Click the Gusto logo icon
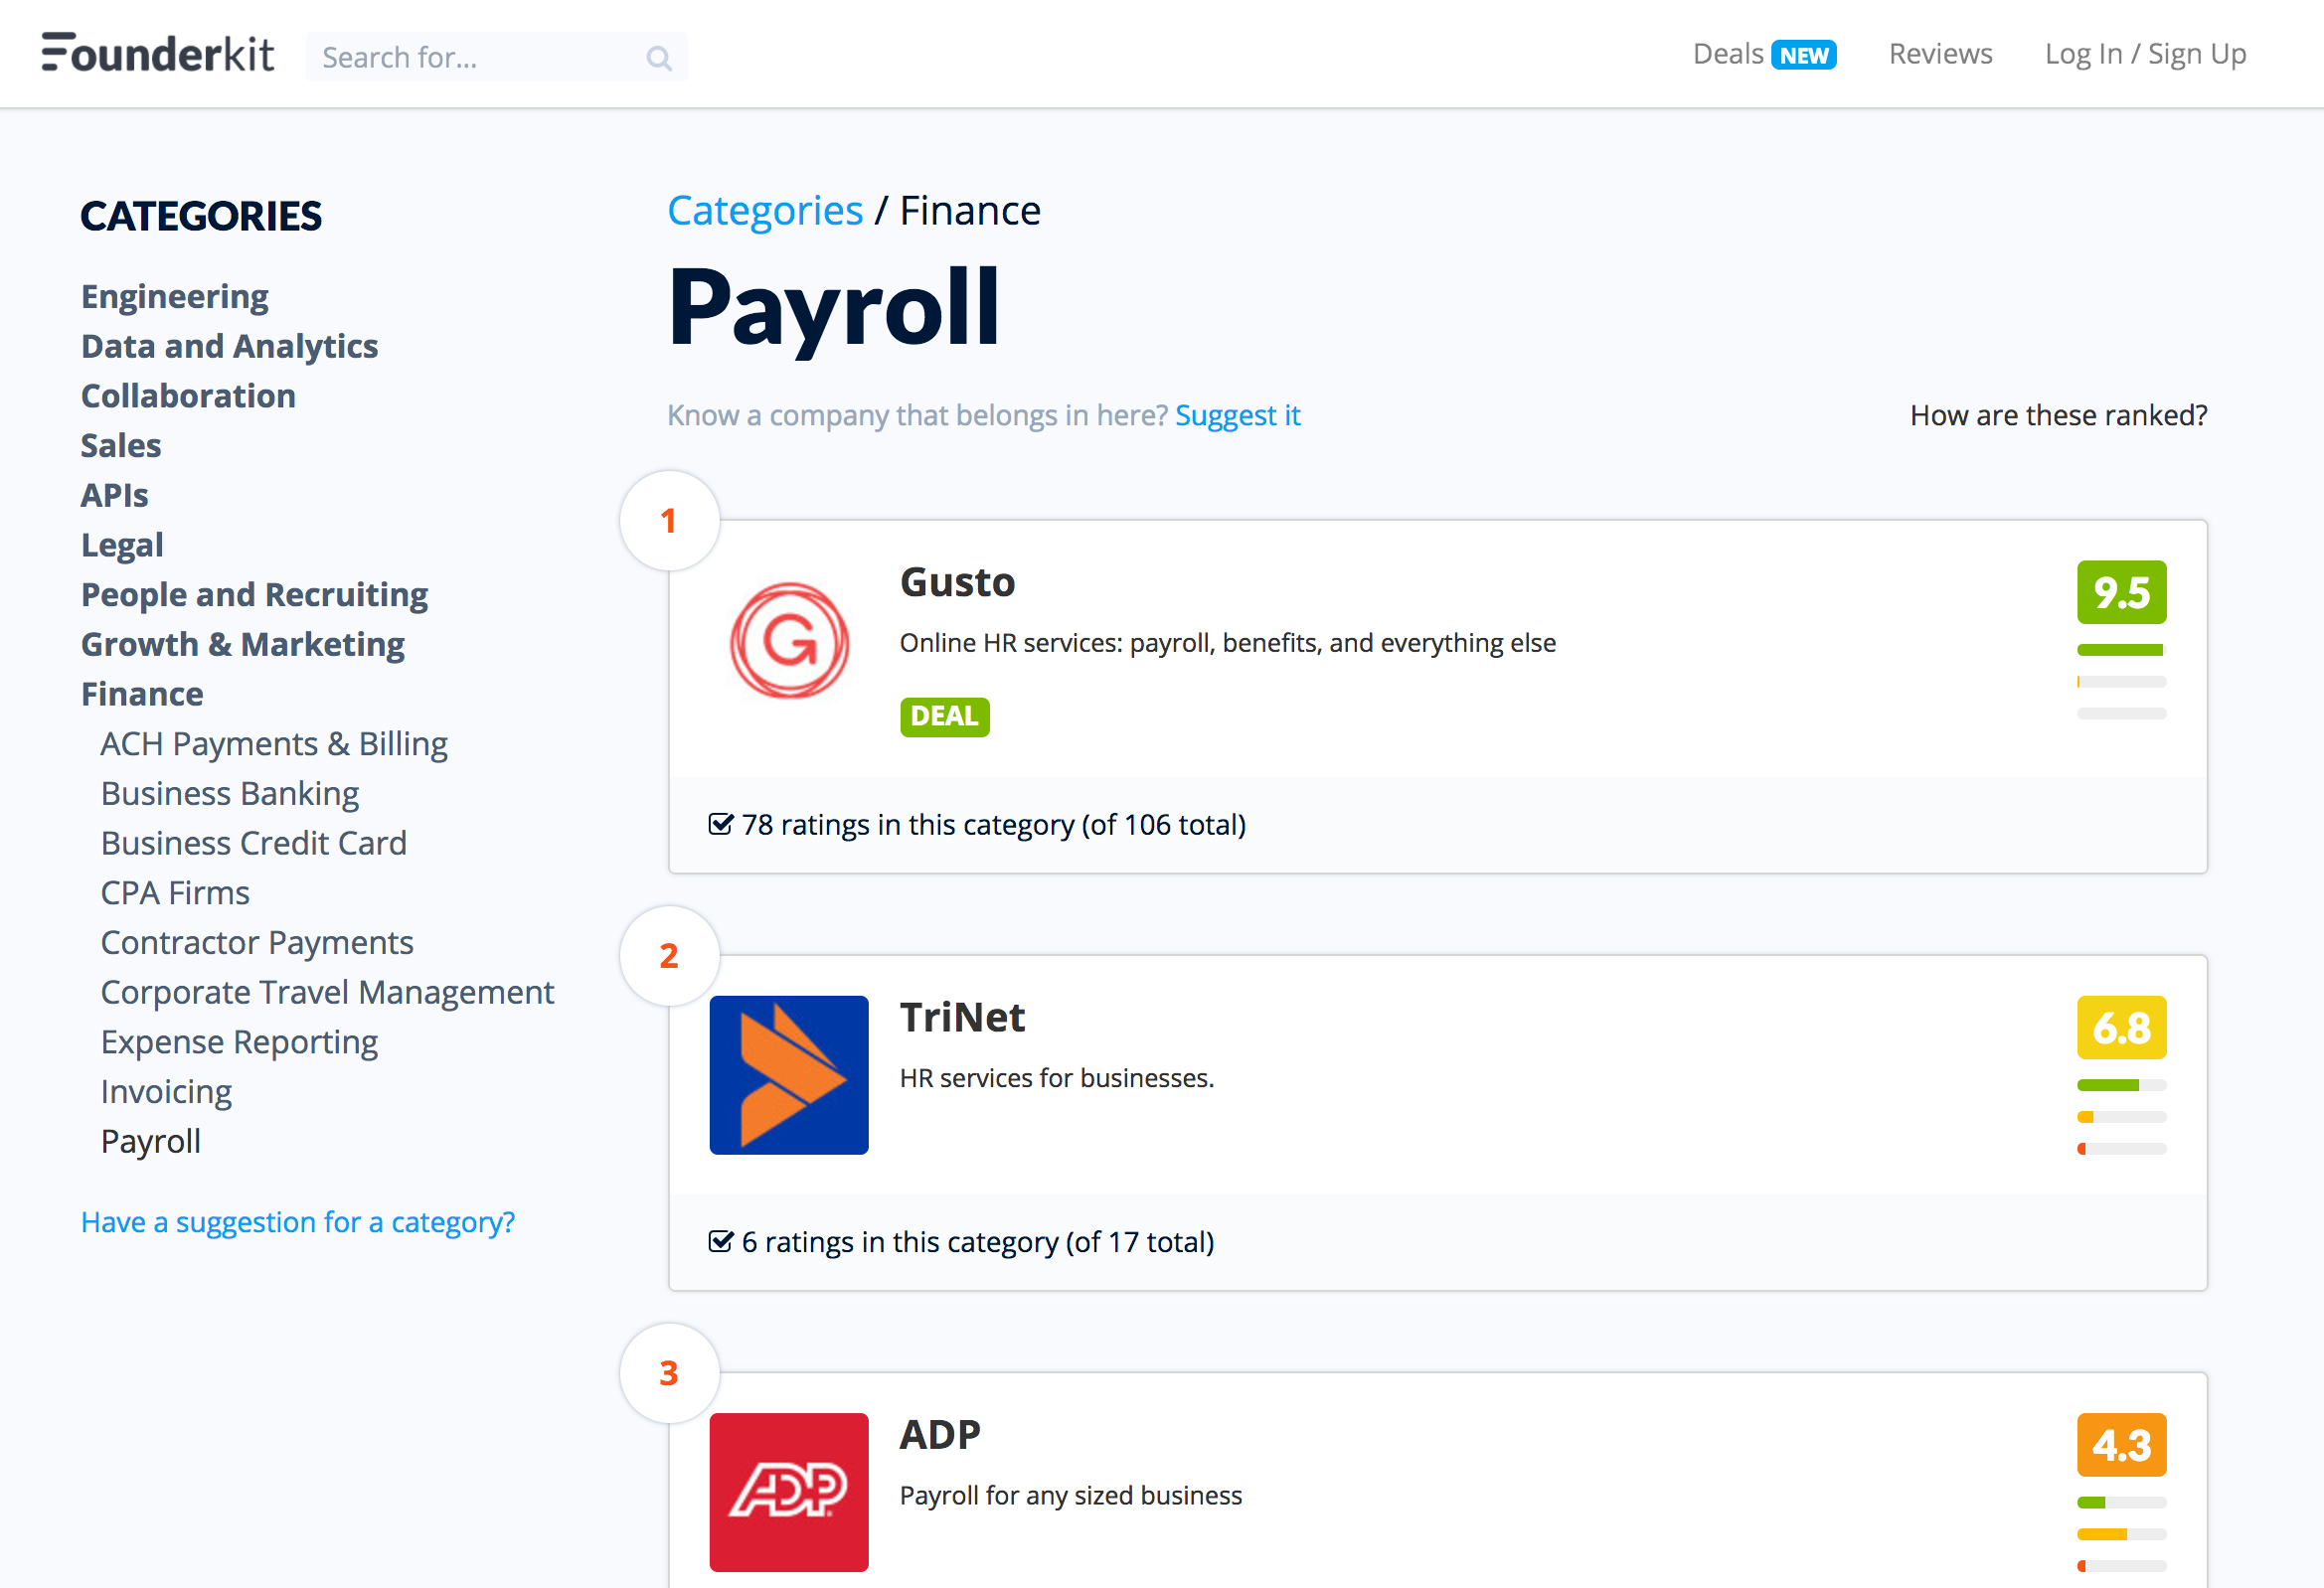Viewport: 2324px width, 1588px height. (789, 641)
